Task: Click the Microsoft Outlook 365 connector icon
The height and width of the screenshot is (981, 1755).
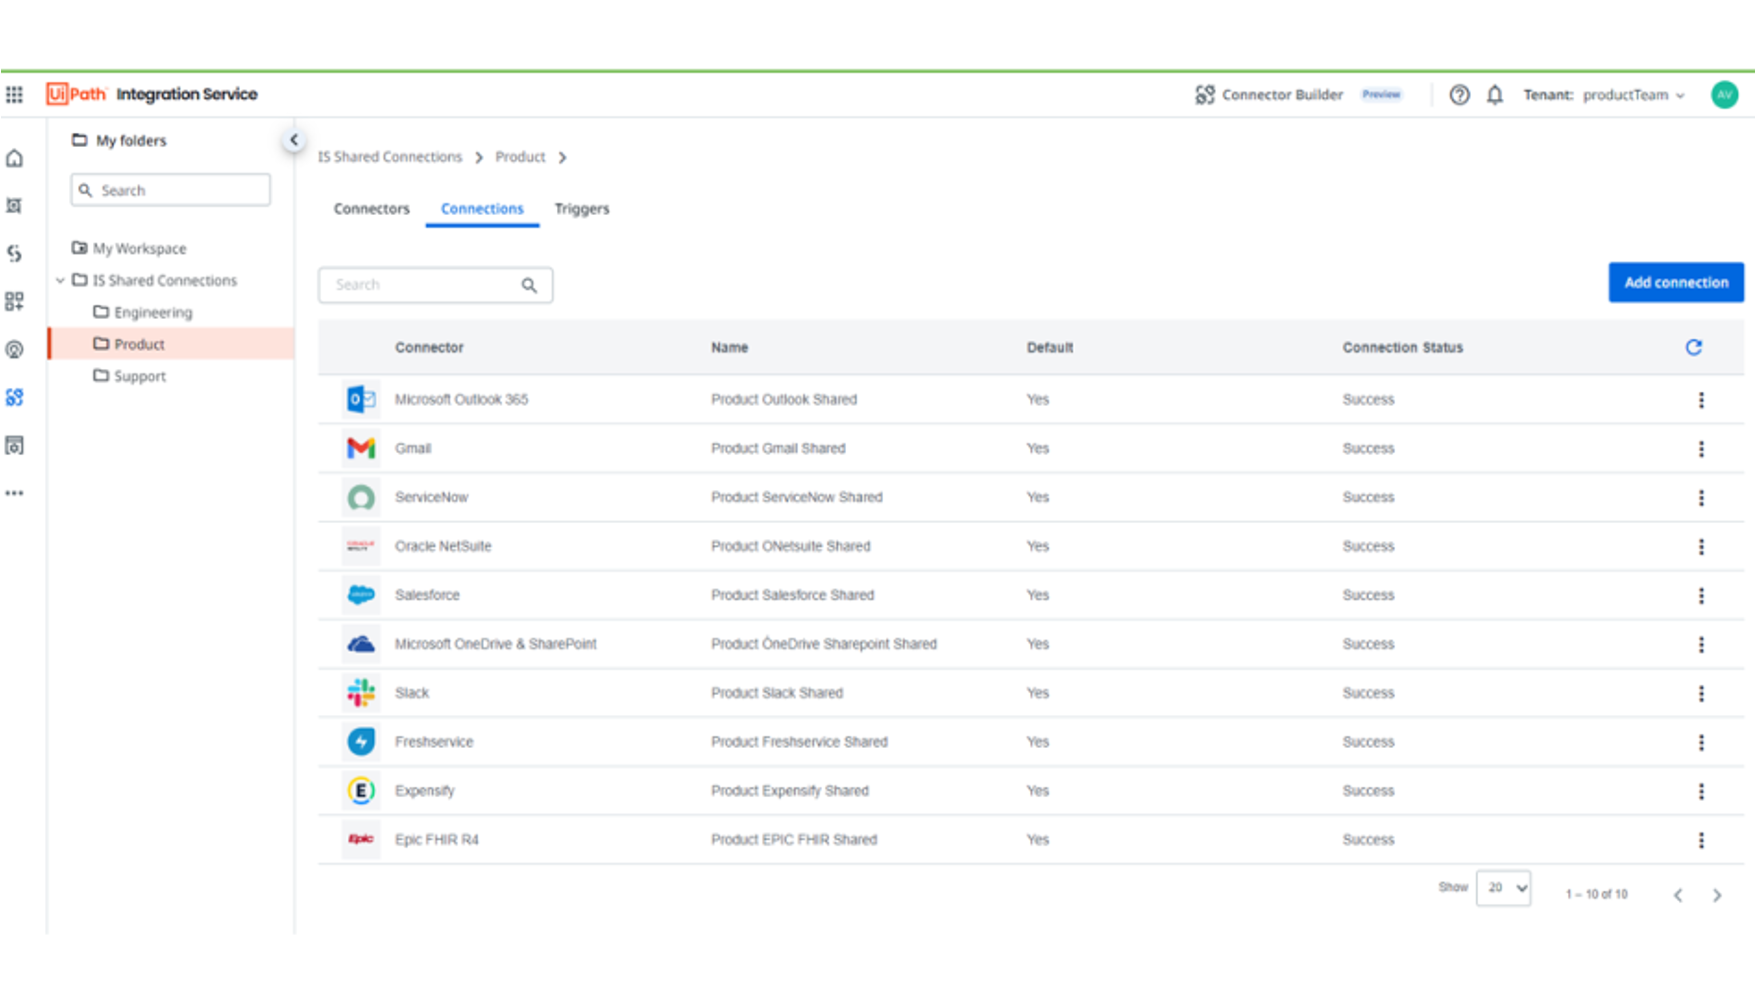Action: (361, 399)
